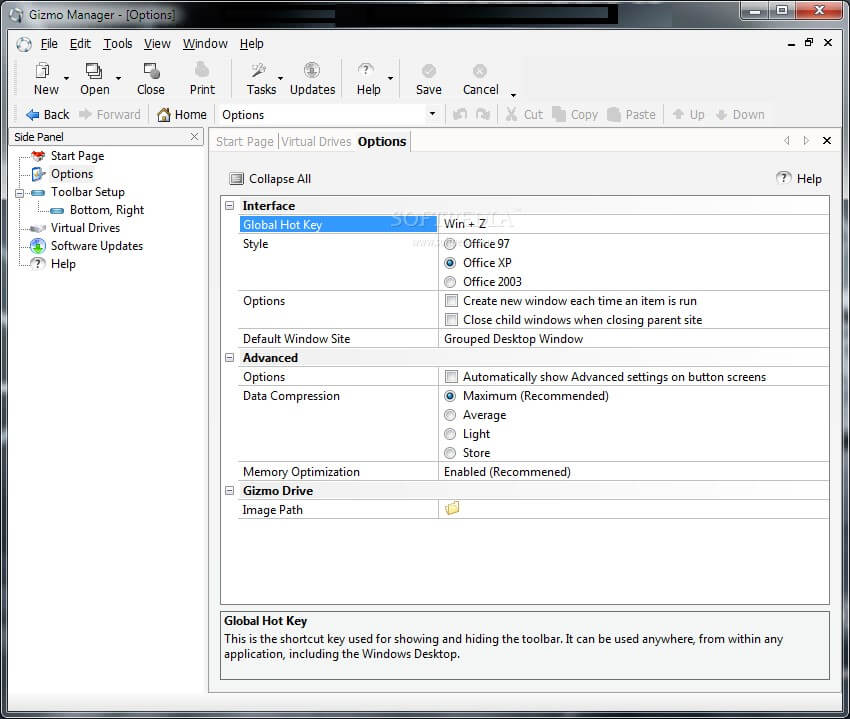Click the New toolbar icon
The width and height of the screenshot is (850, 719).
[x=42, y=70]
